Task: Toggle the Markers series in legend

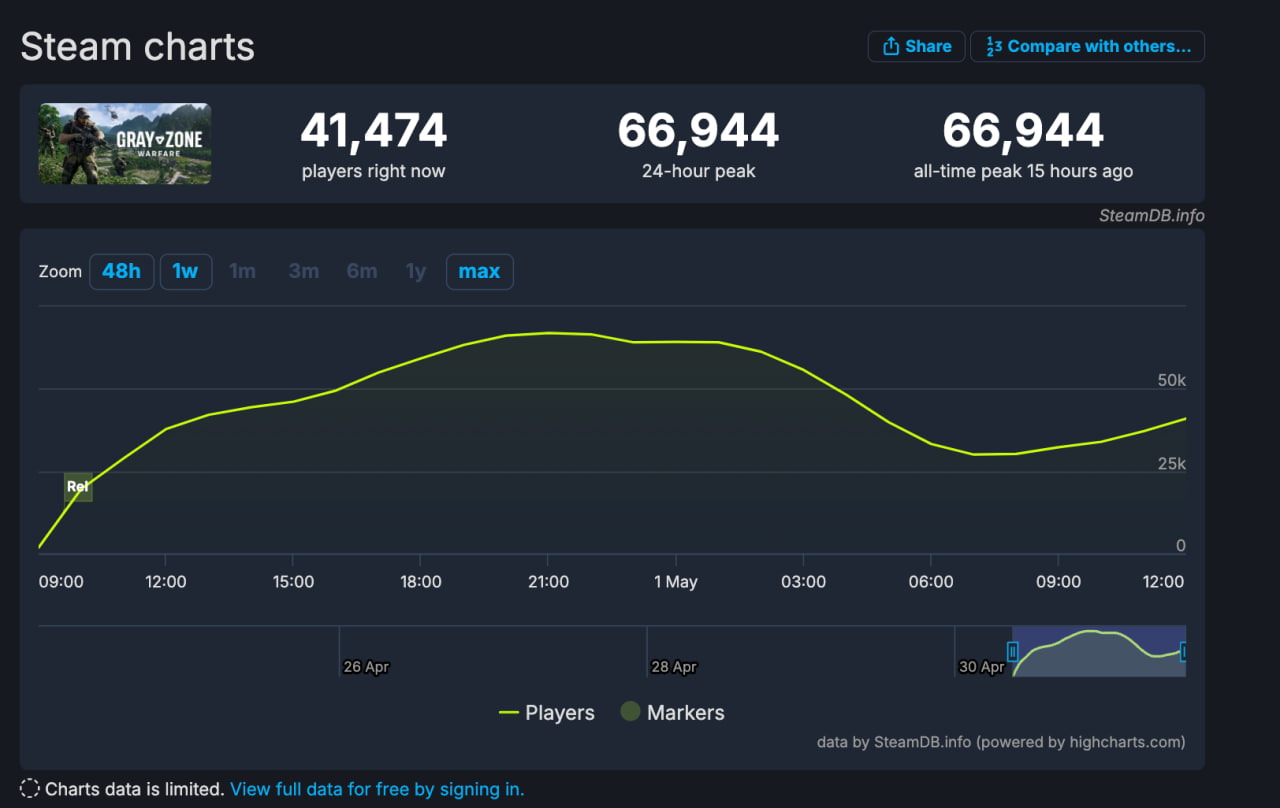Action: point(672,713)
